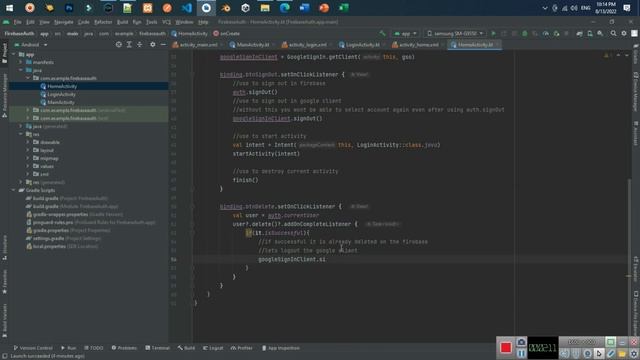This screenshot has width=640, height=360.
Task: Pause the screen recording
Action: 521,353
